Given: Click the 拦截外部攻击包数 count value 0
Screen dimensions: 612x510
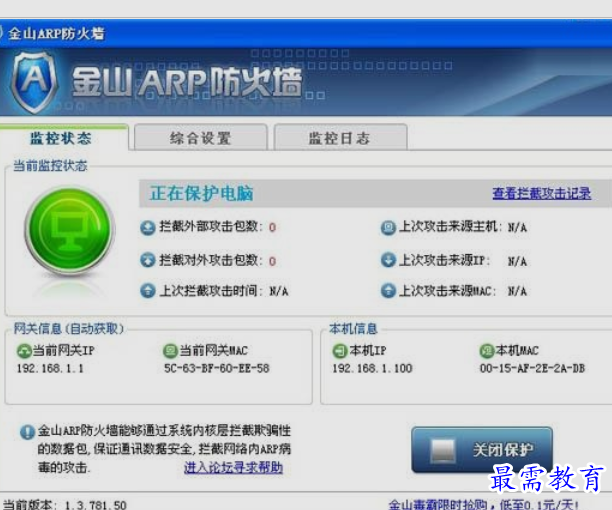Looking at the screenshot, I should [272, 227].
